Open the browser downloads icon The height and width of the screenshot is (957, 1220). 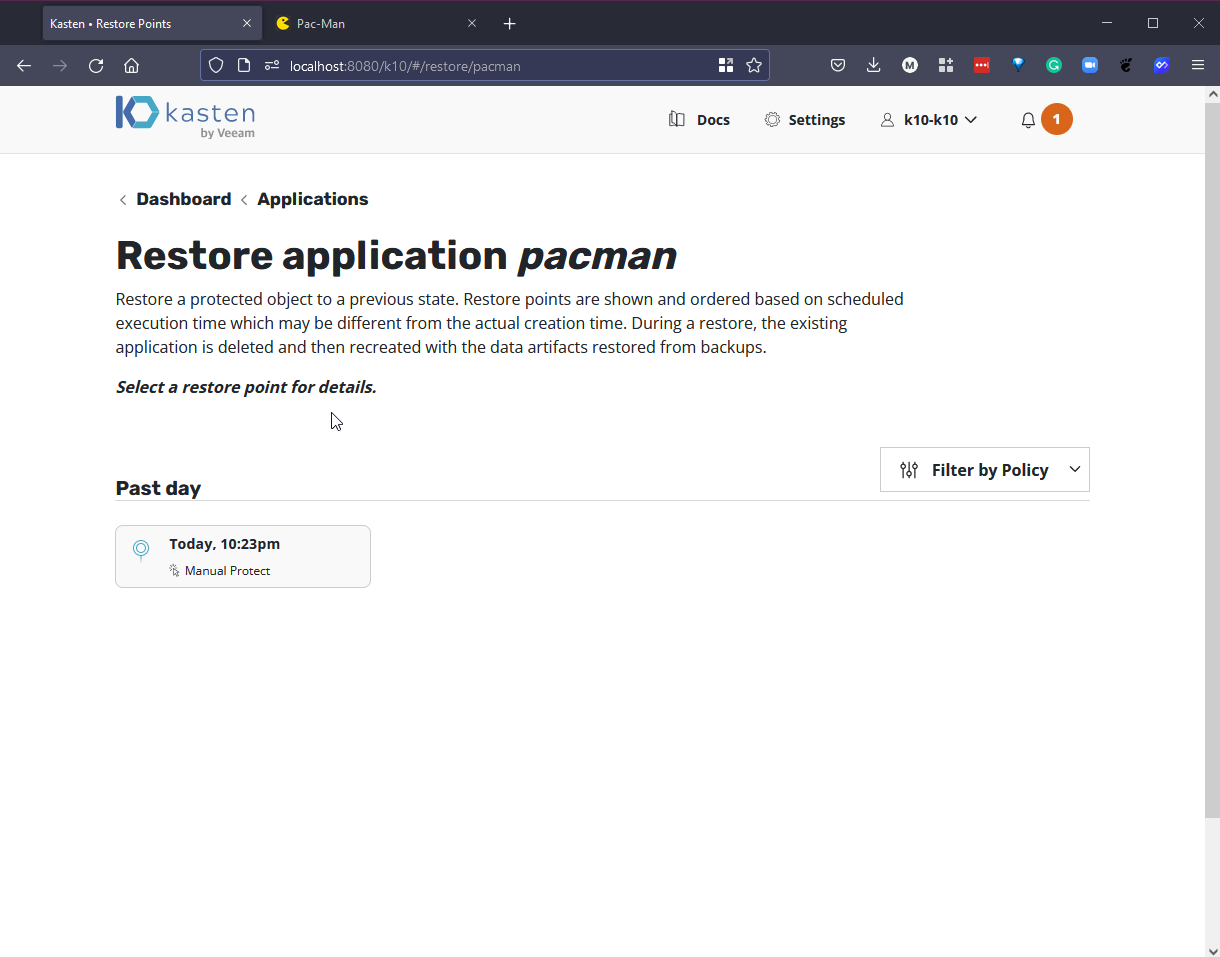click(x=873, y=66)
